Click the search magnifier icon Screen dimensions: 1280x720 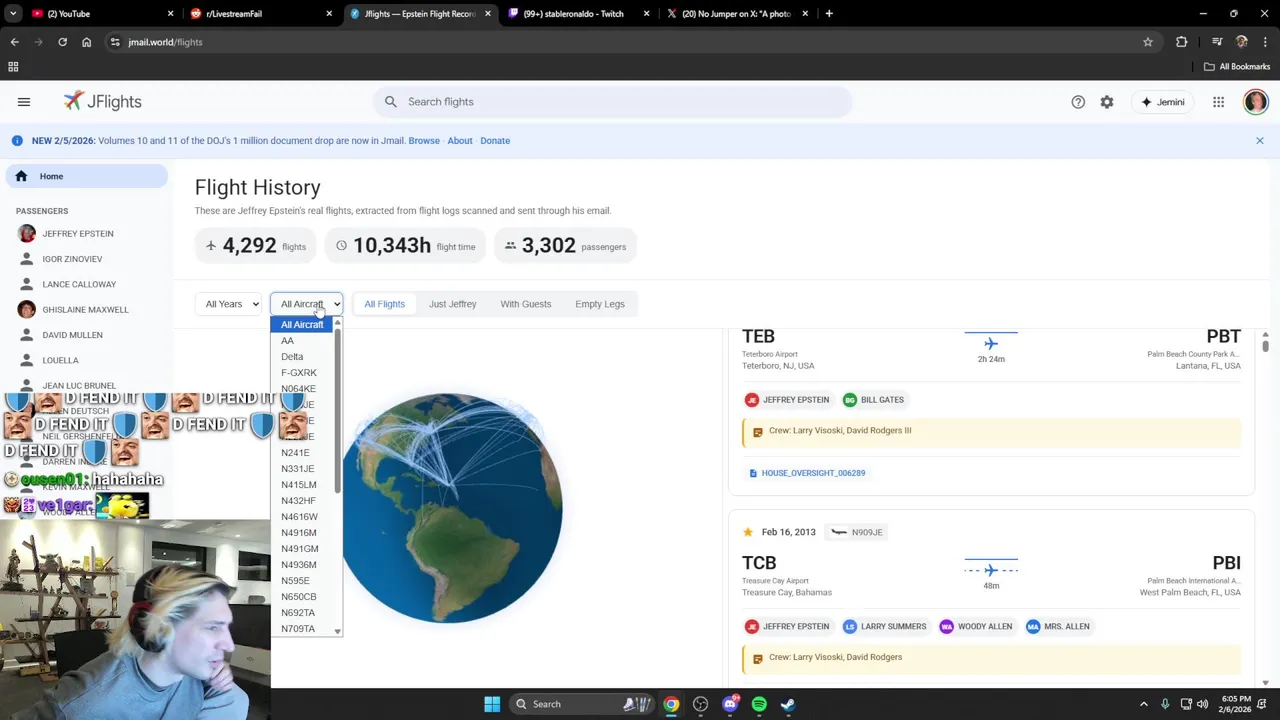pyautogui.click(x=391, y=102)
